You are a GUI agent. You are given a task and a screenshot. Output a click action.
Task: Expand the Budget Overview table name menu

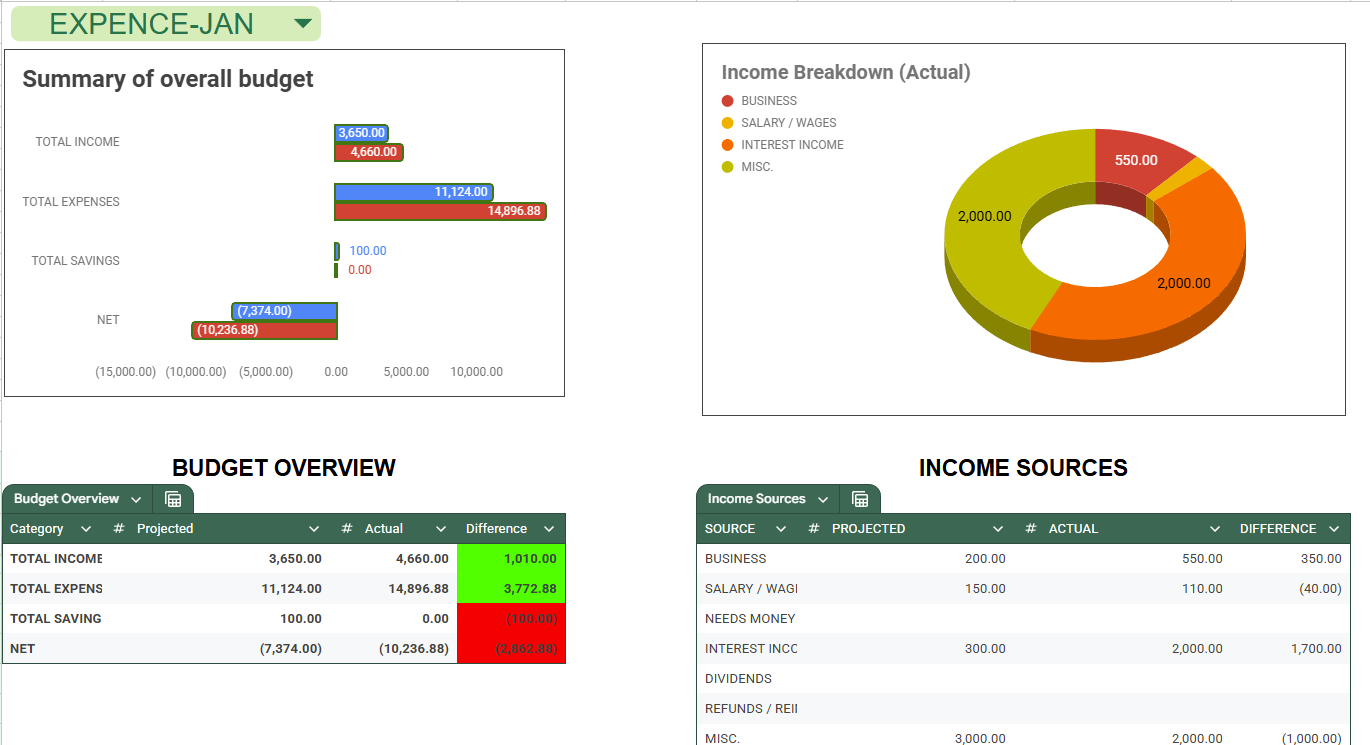click(x=136, y=499)
